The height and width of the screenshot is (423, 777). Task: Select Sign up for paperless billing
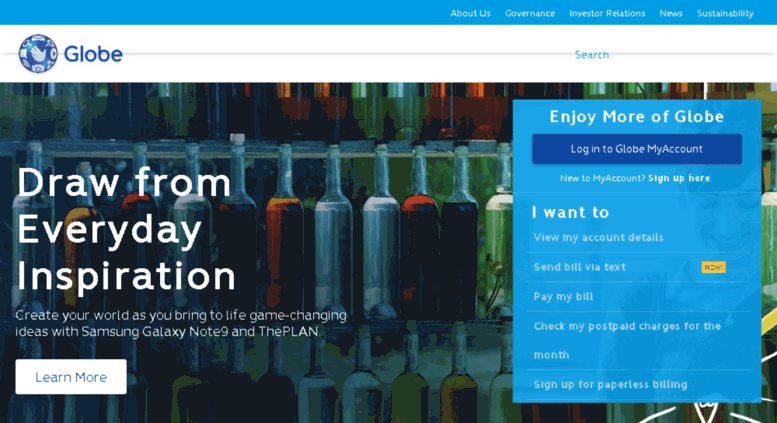(x=610, y=384)
